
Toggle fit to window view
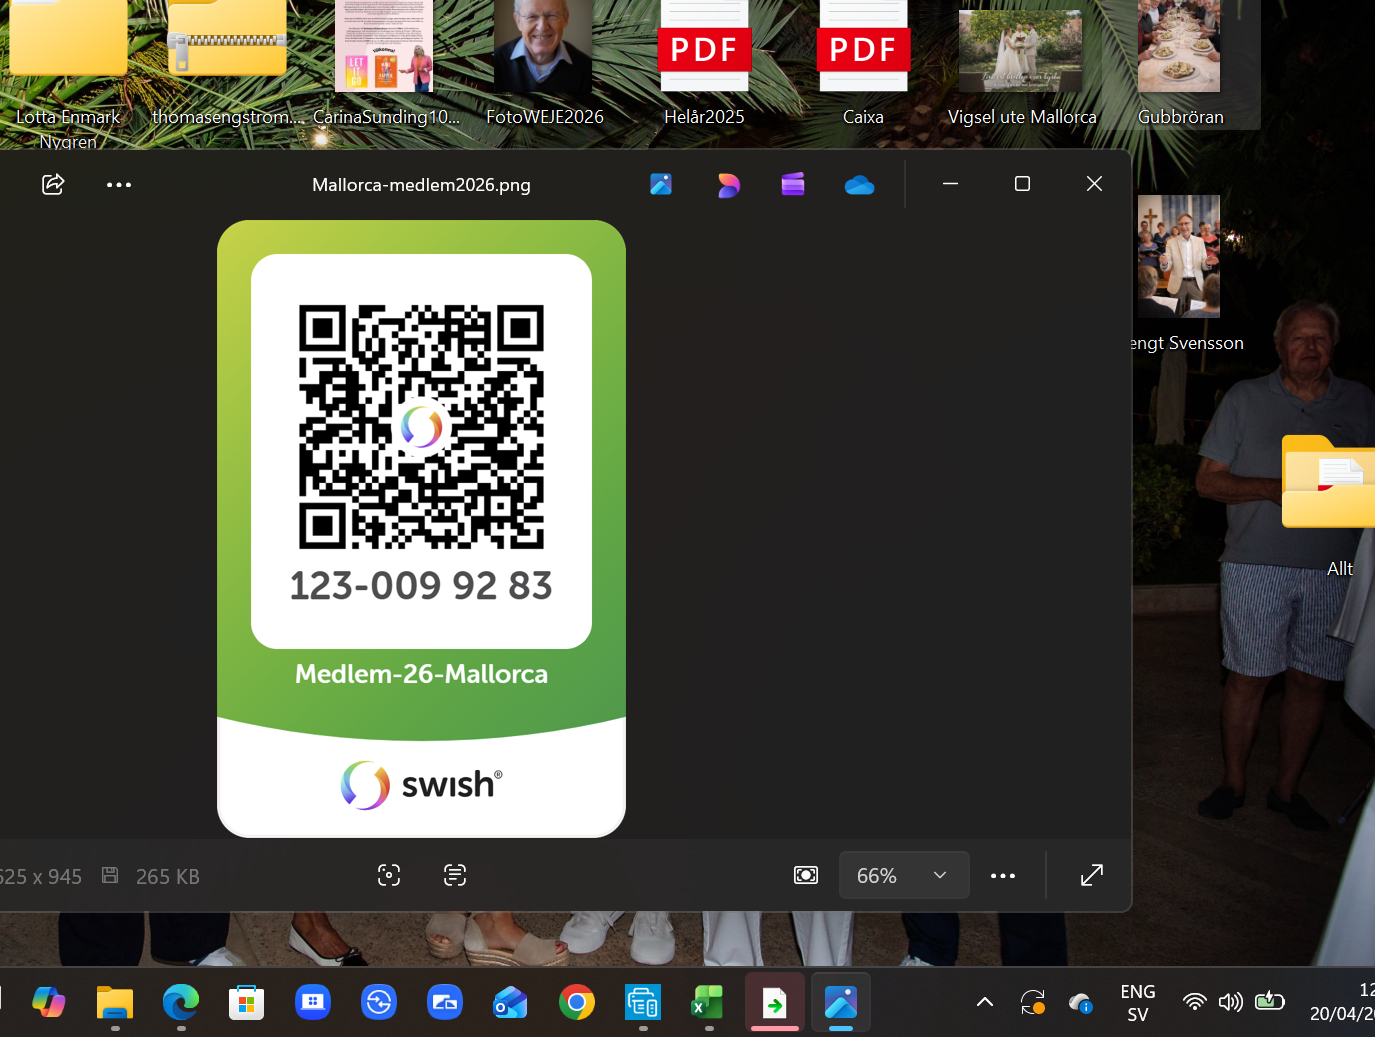pyautogui.click(x=806, y=876)
